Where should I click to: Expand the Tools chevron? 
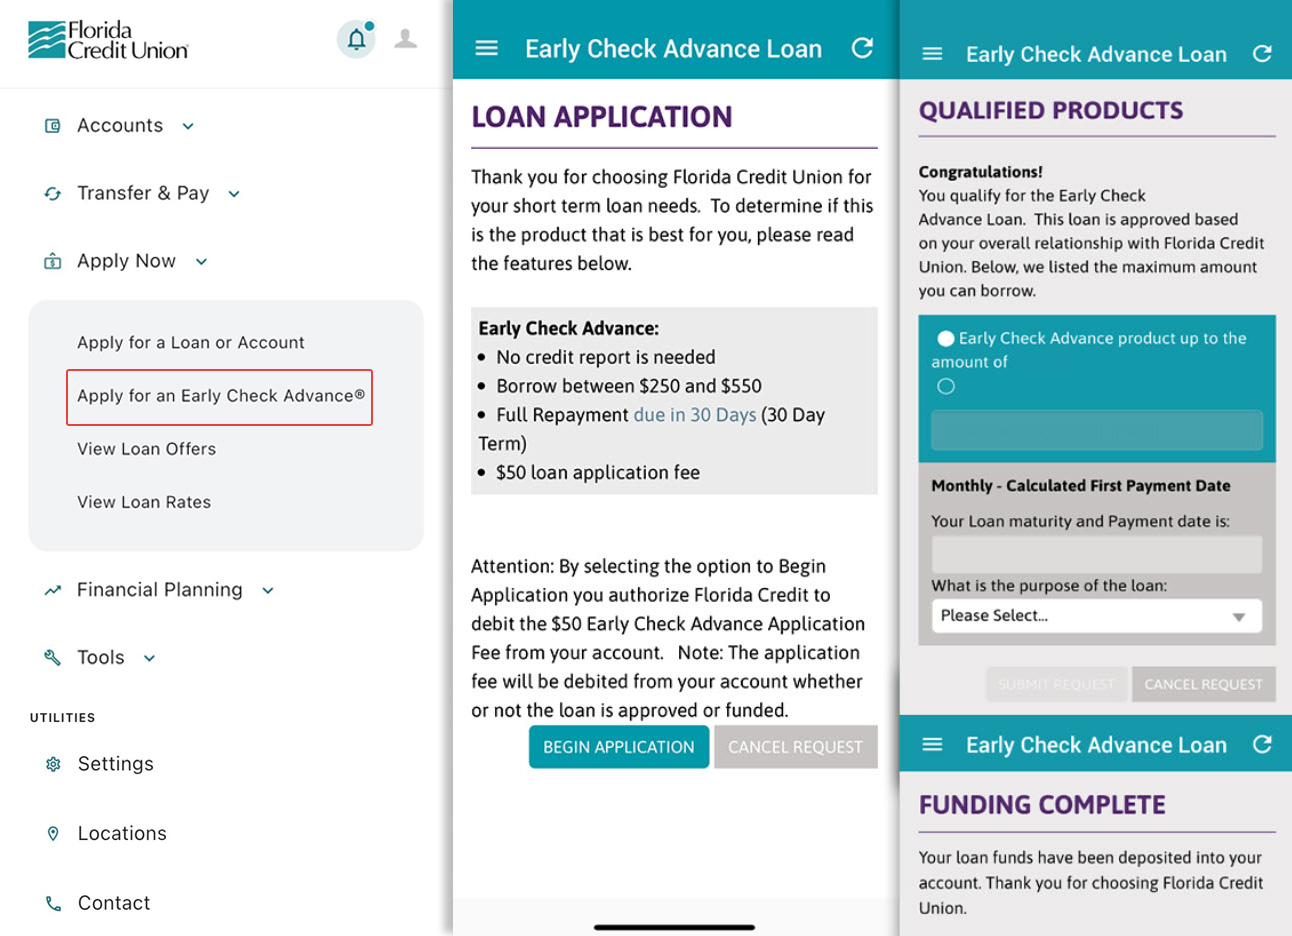click(x=149, y=659)
